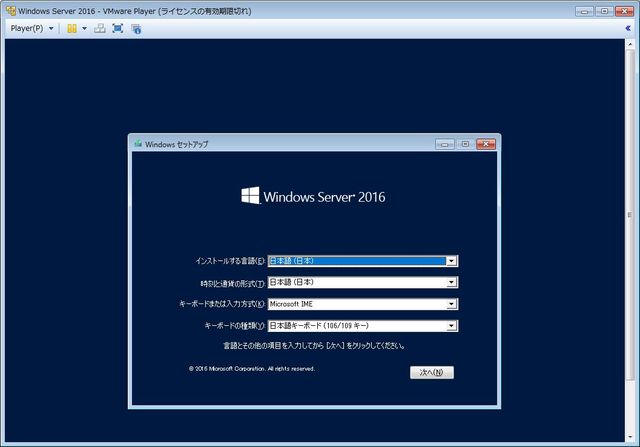Click the vertical scrollbar down arrow
Viewport: 640px width, 447px height.
(630, 437)
